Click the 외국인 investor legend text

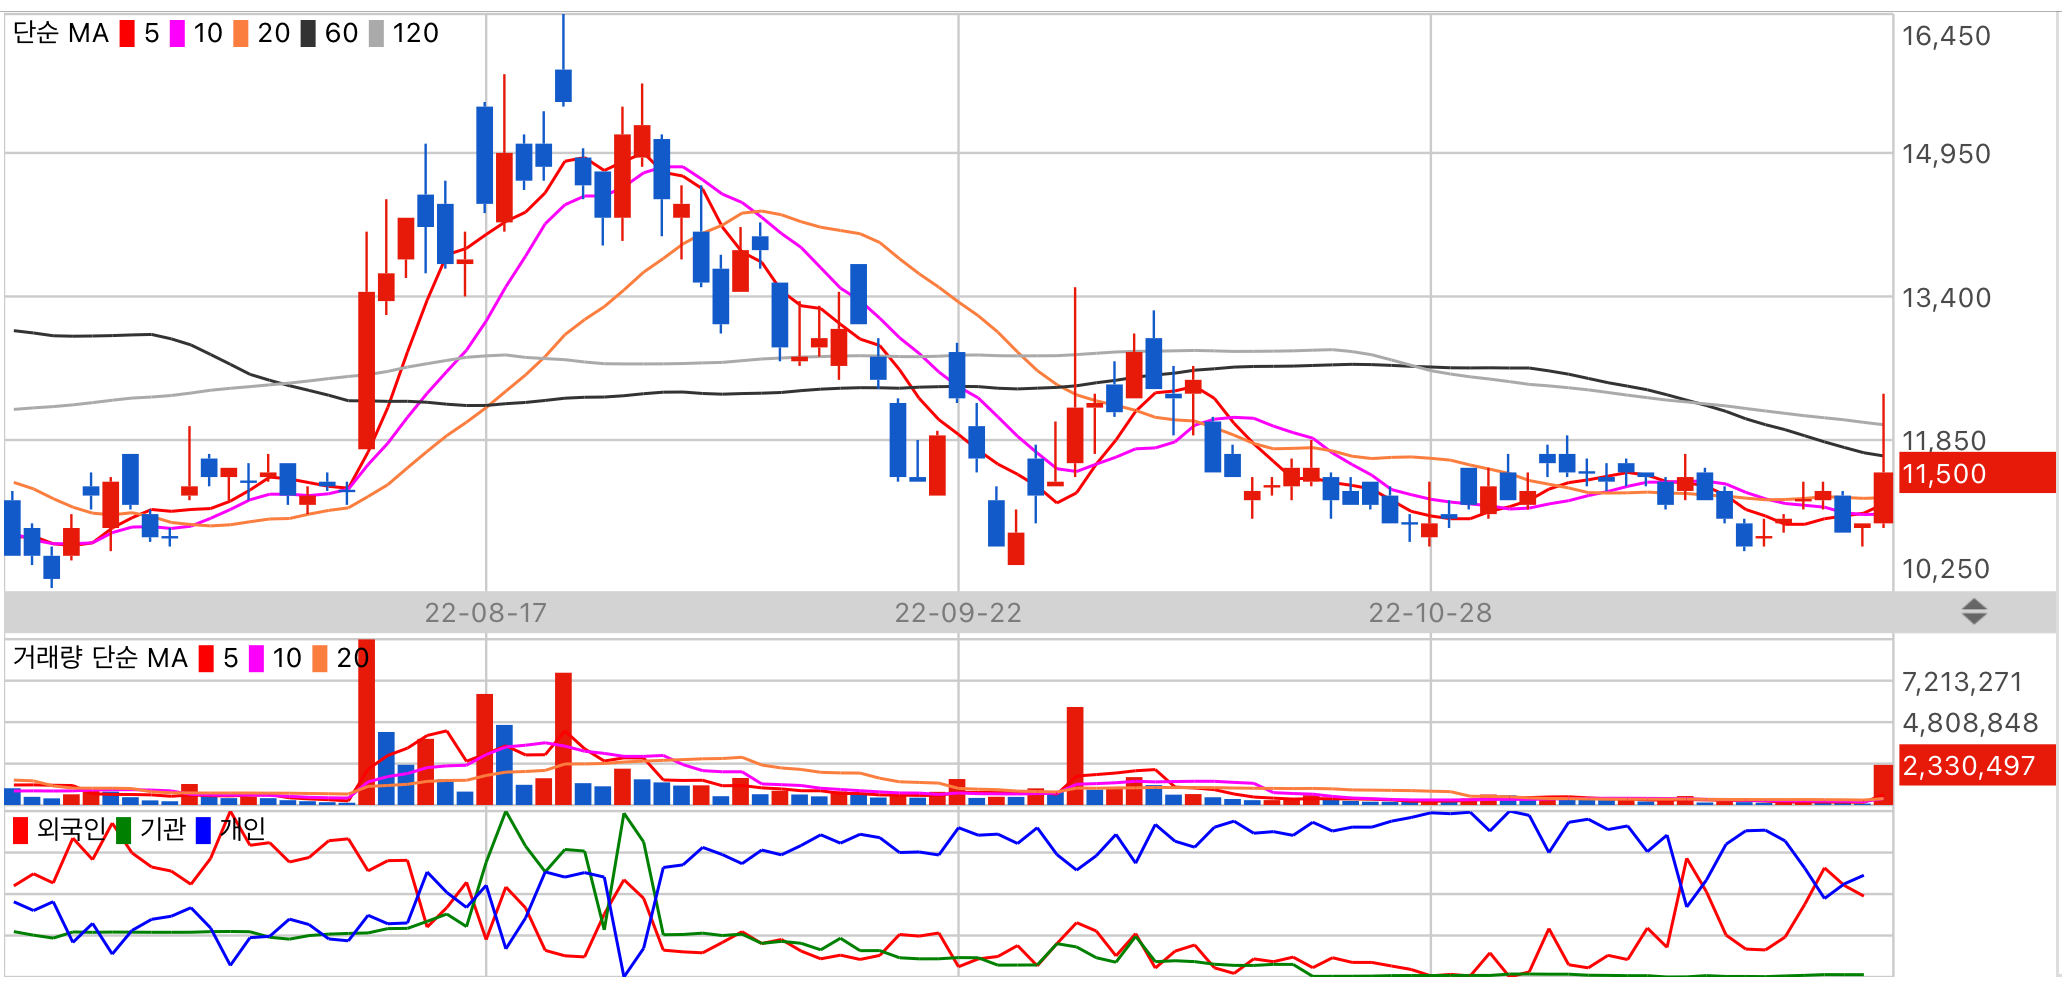71,829
